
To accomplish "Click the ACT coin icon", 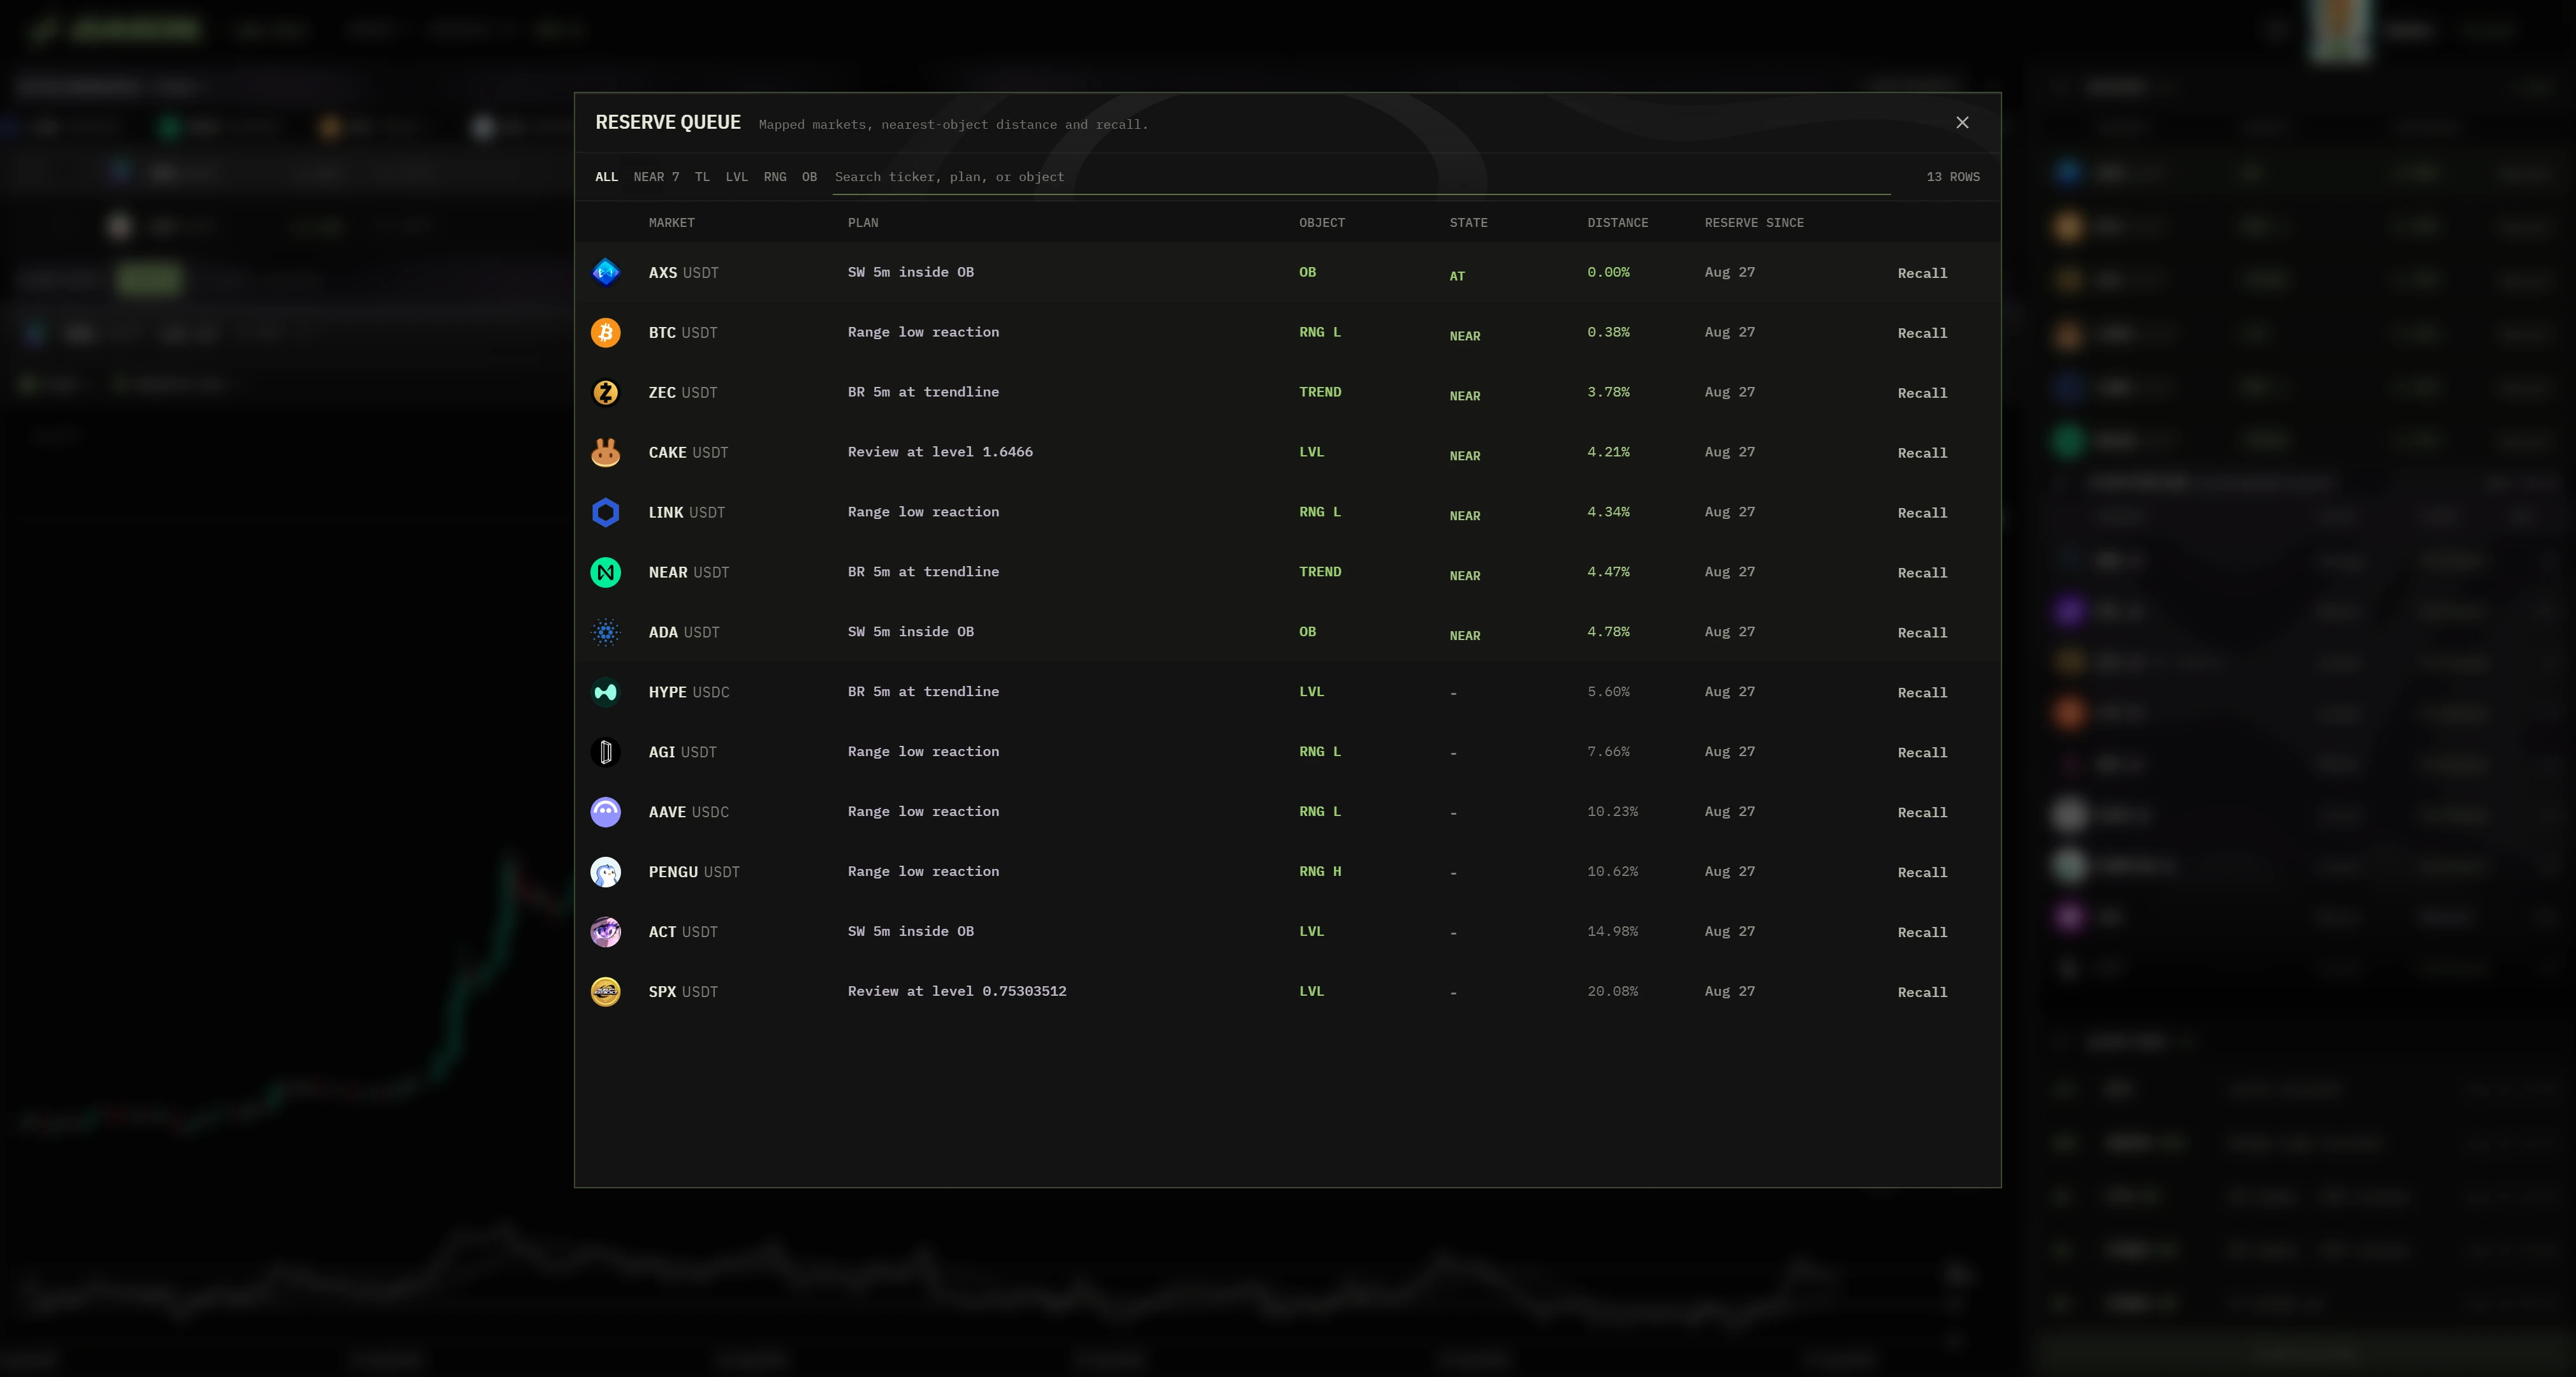I will point(605,932).
